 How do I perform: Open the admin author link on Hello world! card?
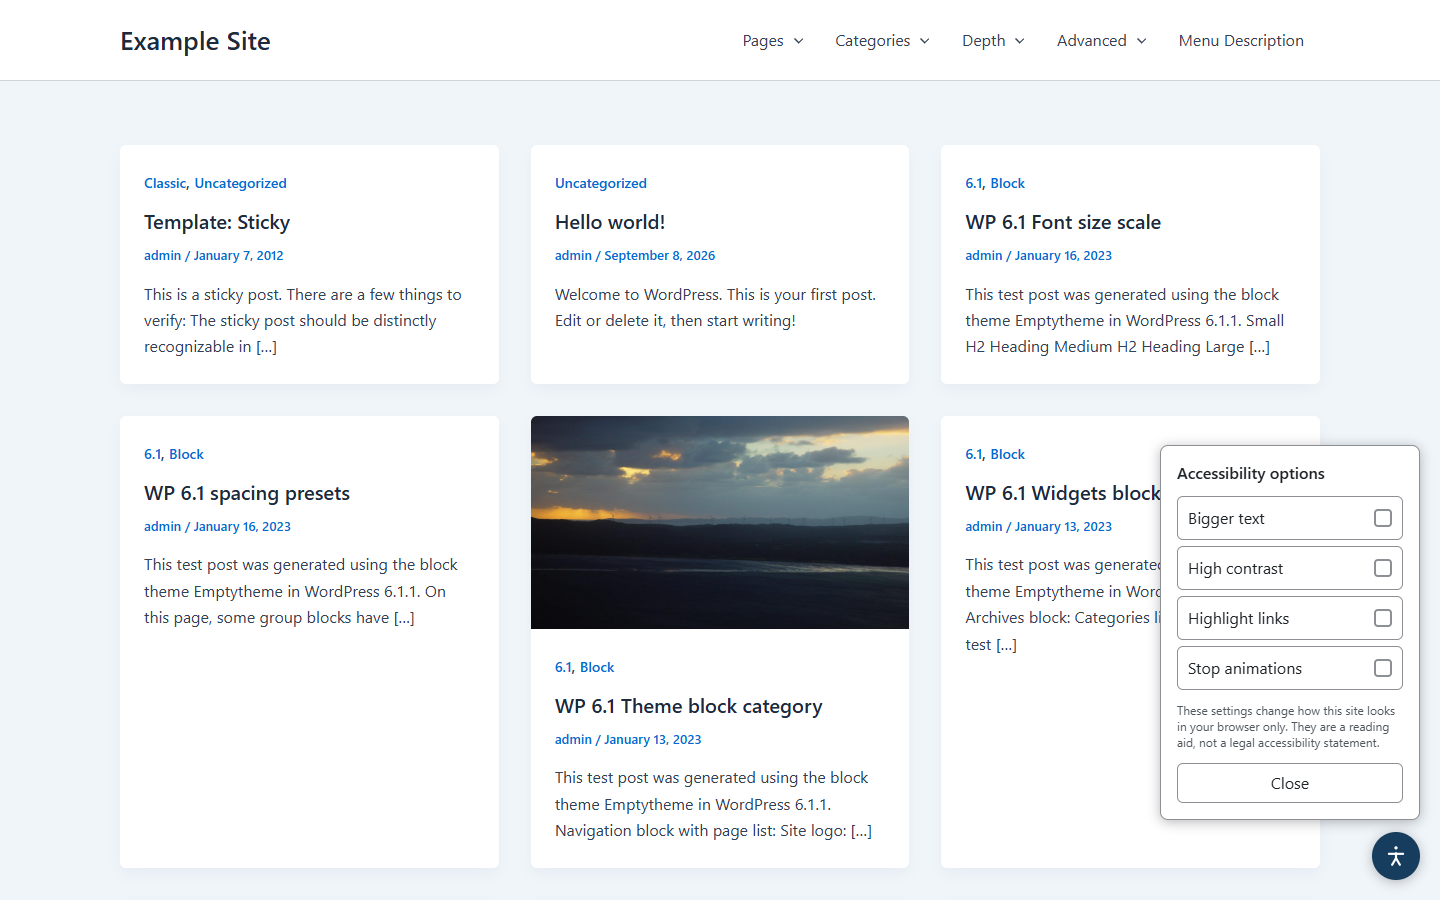(x=573, y=255)
